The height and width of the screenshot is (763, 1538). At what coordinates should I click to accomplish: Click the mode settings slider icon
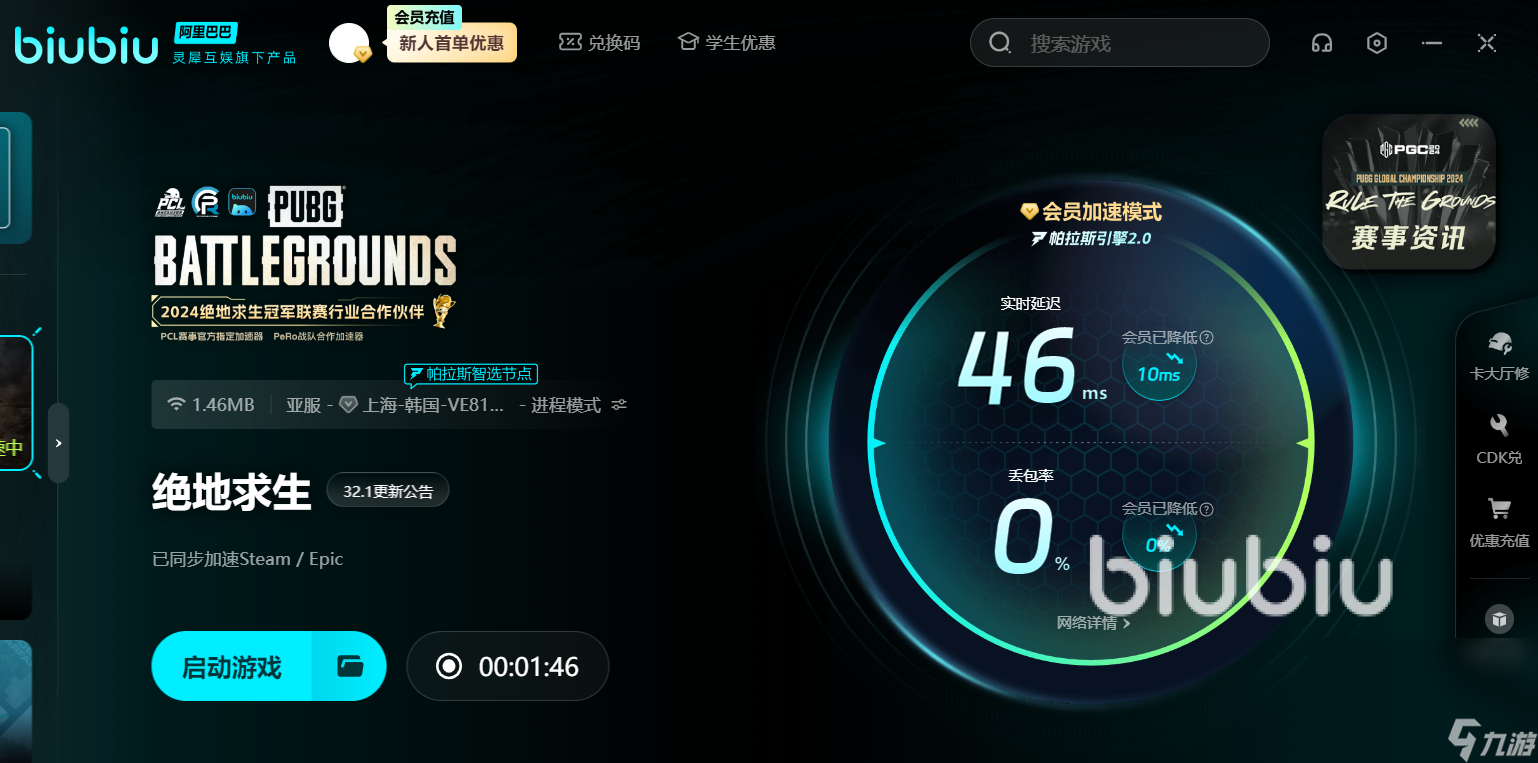tap(619, 405)
